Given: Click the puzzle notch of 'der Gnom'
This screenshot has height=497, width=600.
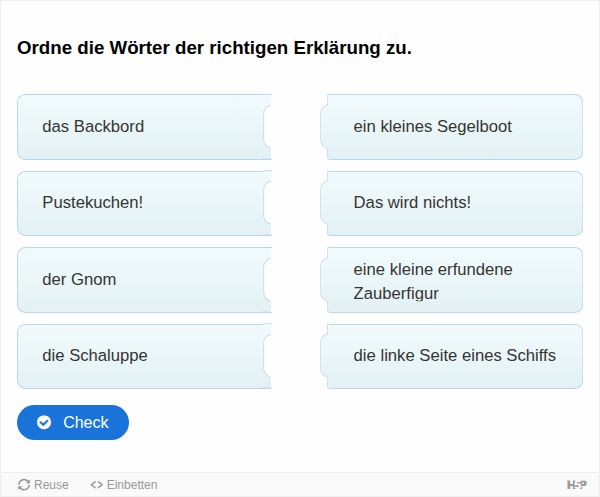Looking at the screenshot, I should pyautogui.click(x=267, y=280).
